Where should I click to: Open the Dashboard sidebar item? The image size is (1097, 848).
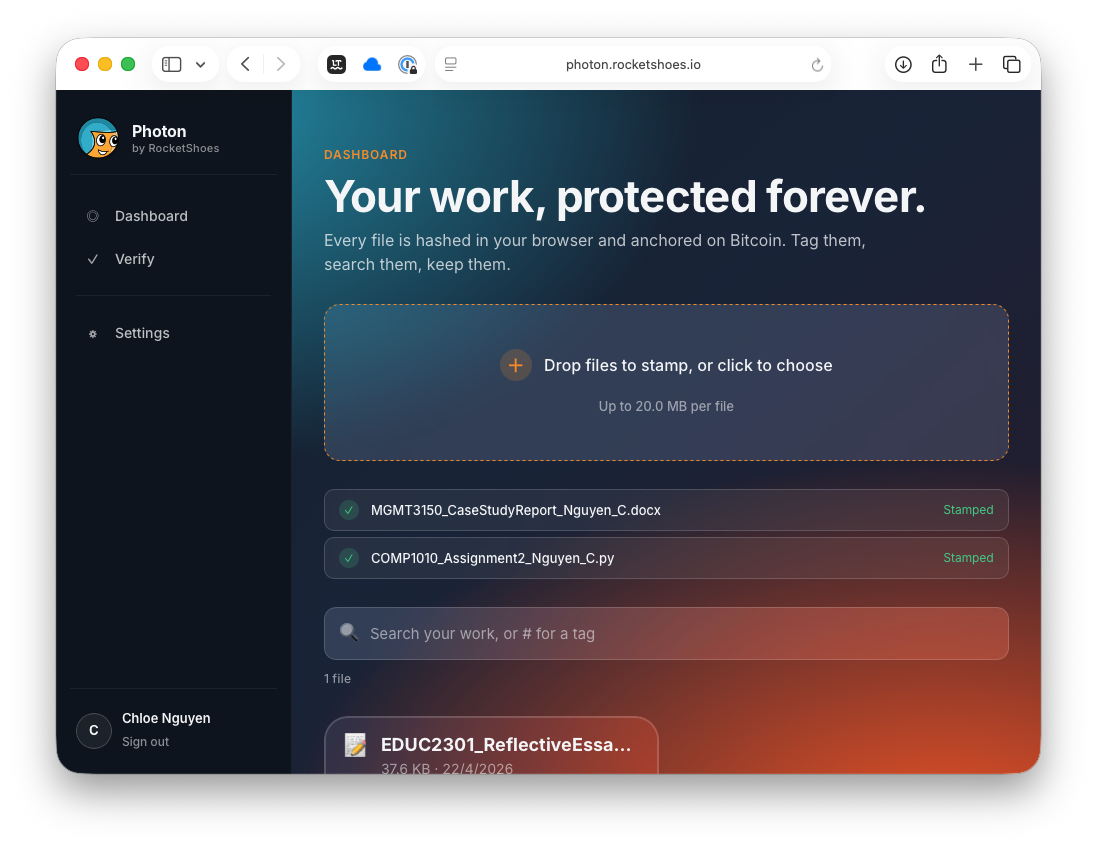pos(150,216)
